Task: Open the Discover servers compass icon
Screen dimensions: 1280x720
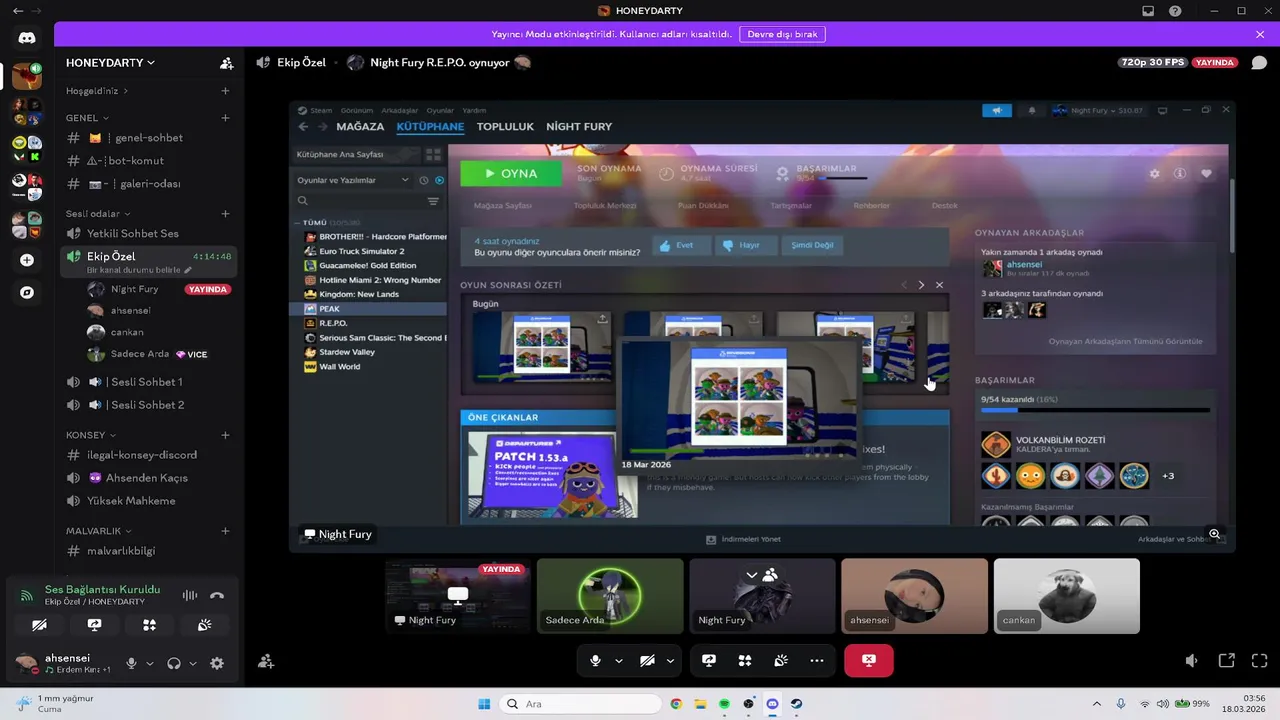Action: point(27,293)
